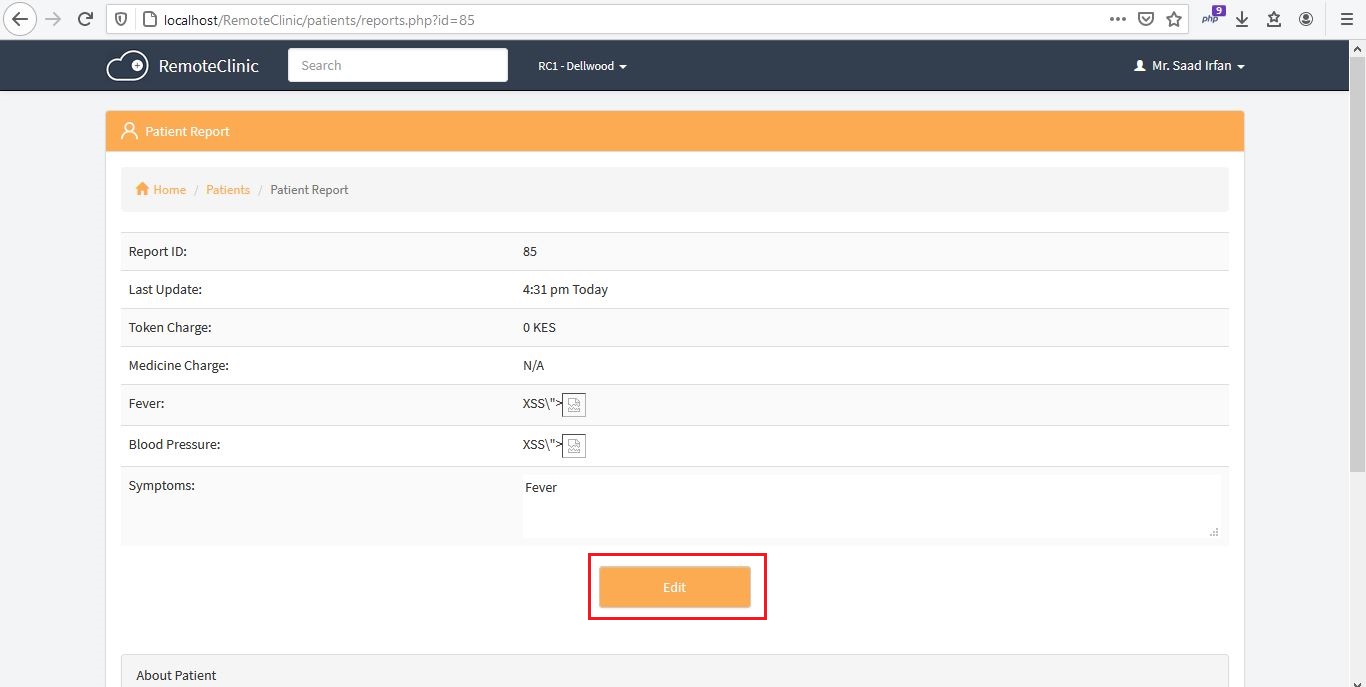
Task: Click the orange Edit button
Action: pos(675,587)
